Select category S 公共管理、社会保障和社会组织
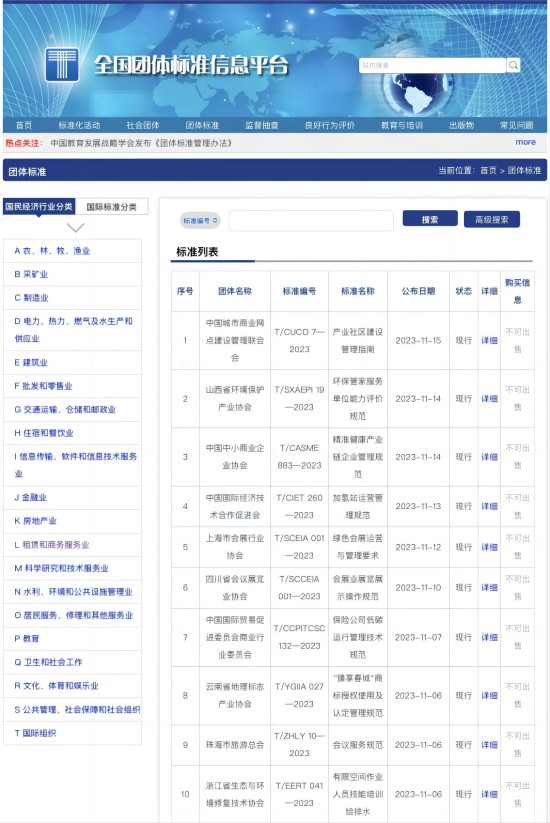 click(x=77, y=709)
